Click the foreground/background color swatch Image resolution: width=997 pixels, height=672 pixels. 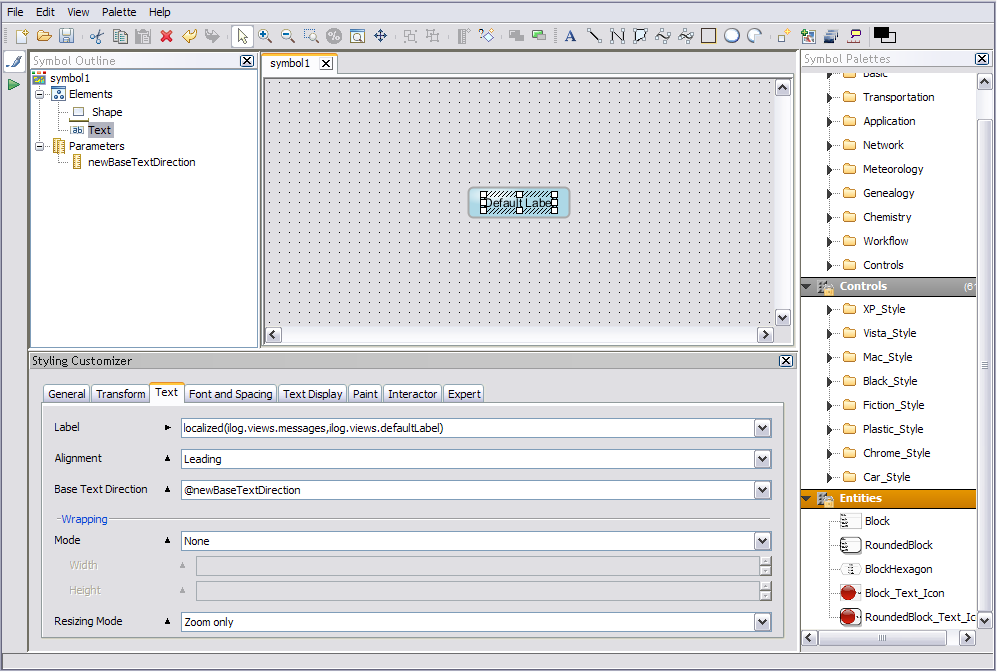[x=884, y=36]
